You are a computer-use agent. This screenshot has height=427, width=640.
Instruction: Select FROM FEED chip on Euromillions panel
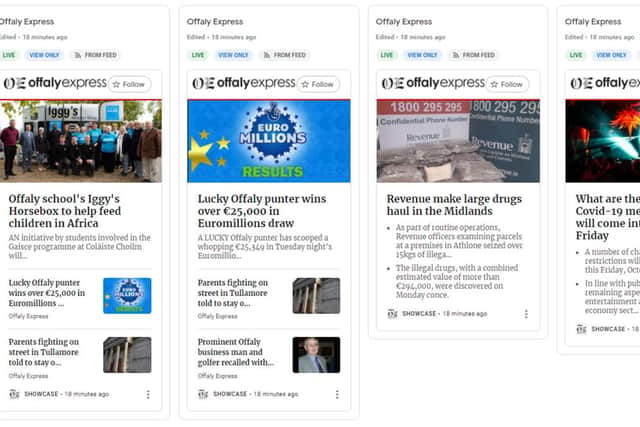(x=284, y=55)
